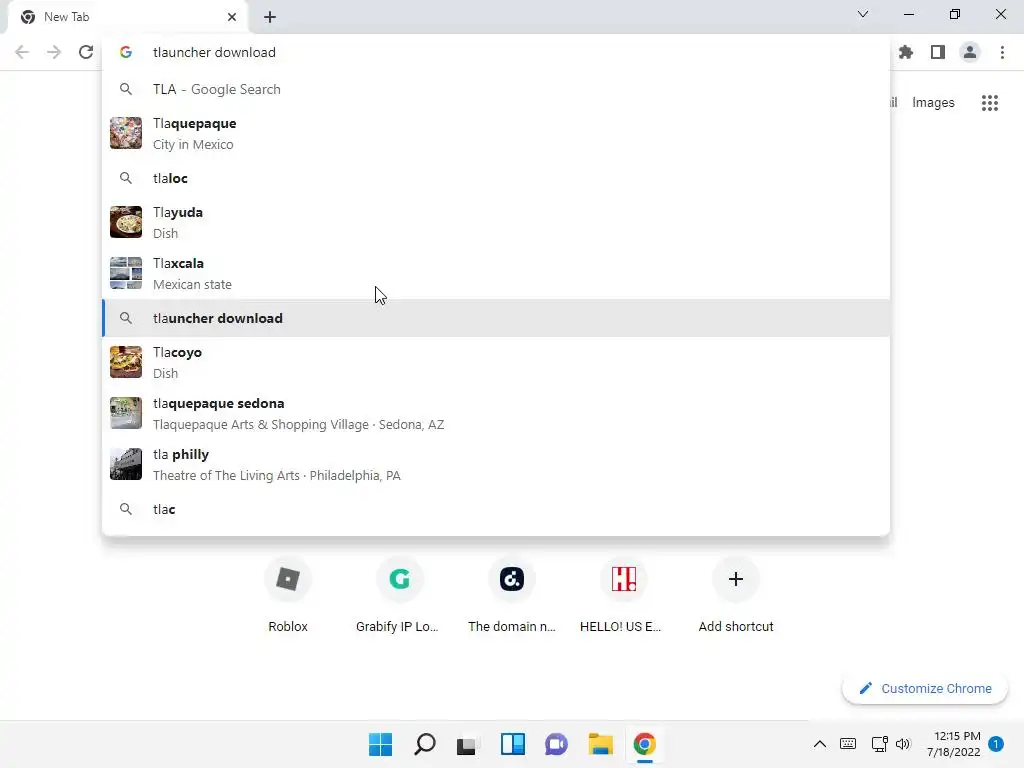Click the Chrome taskbar icon
The width and height of the screenshot is (1024, 768).
coord(645,744)
